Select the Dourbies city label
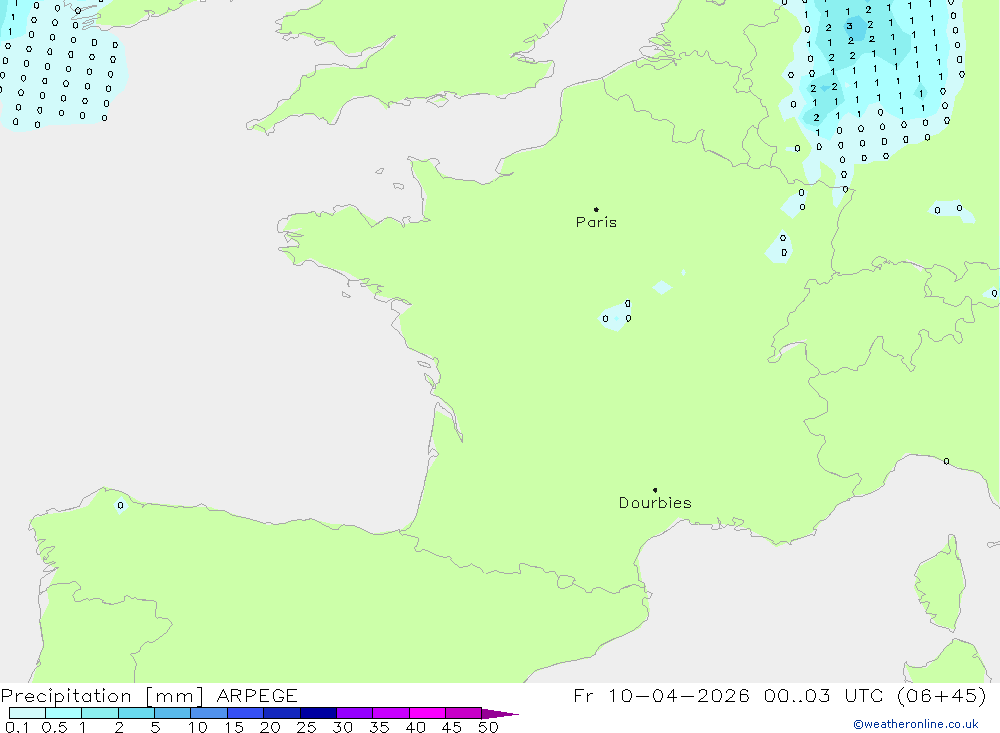The height and width of the screenshot is (733, 1000). (x=655, y=503)
